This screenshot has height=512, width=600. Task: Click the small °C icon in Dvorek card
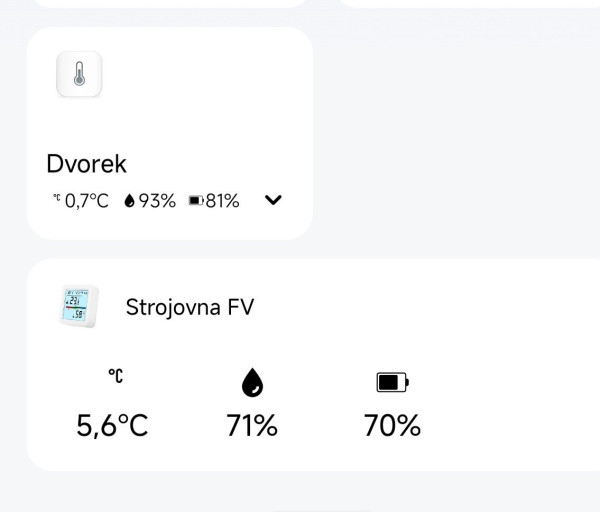tap(56, 200)
